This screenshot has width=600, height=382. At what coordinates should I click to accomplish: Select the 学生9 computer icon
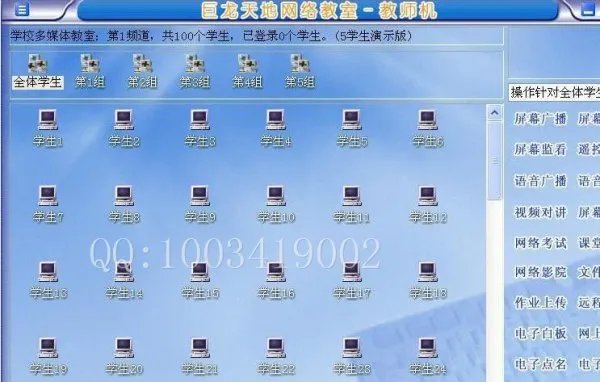point(200,196)
